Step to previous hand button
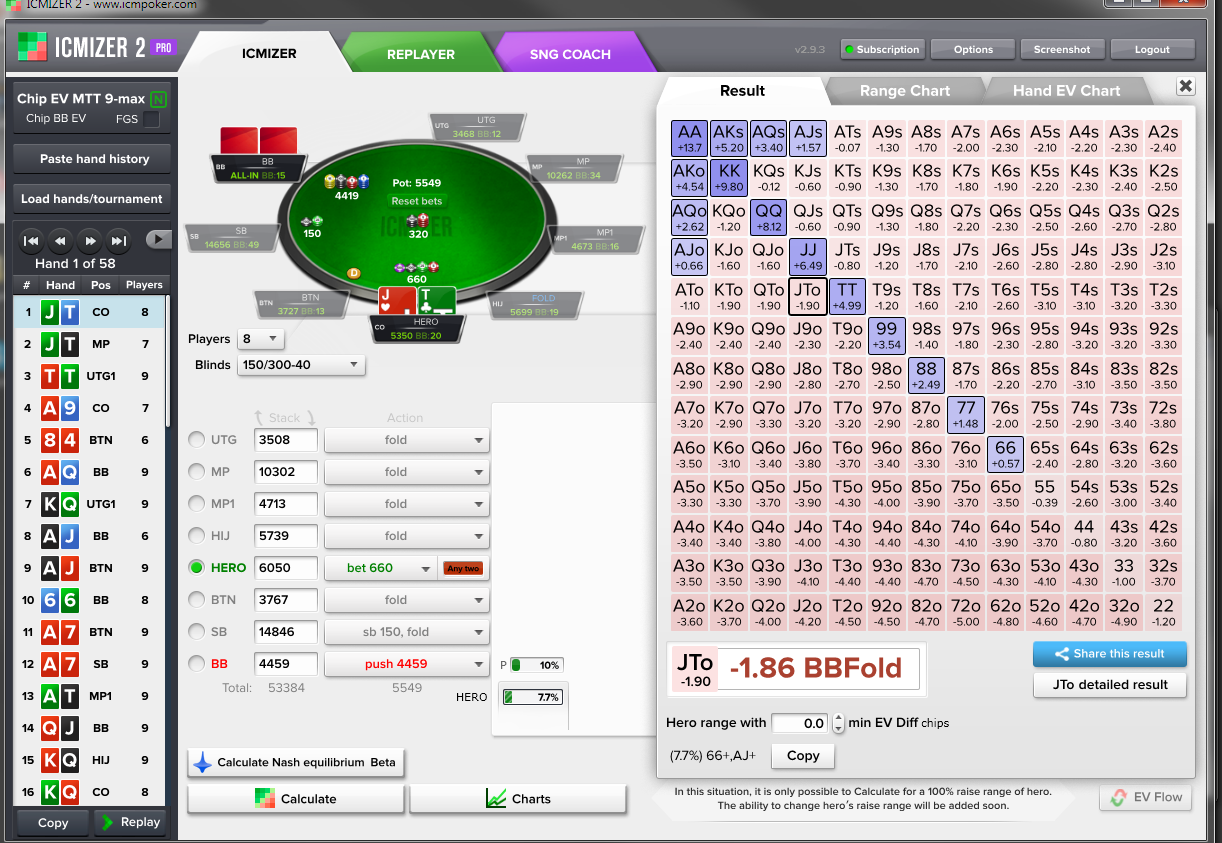The image size is (1222, 843). tap(61, 240)
